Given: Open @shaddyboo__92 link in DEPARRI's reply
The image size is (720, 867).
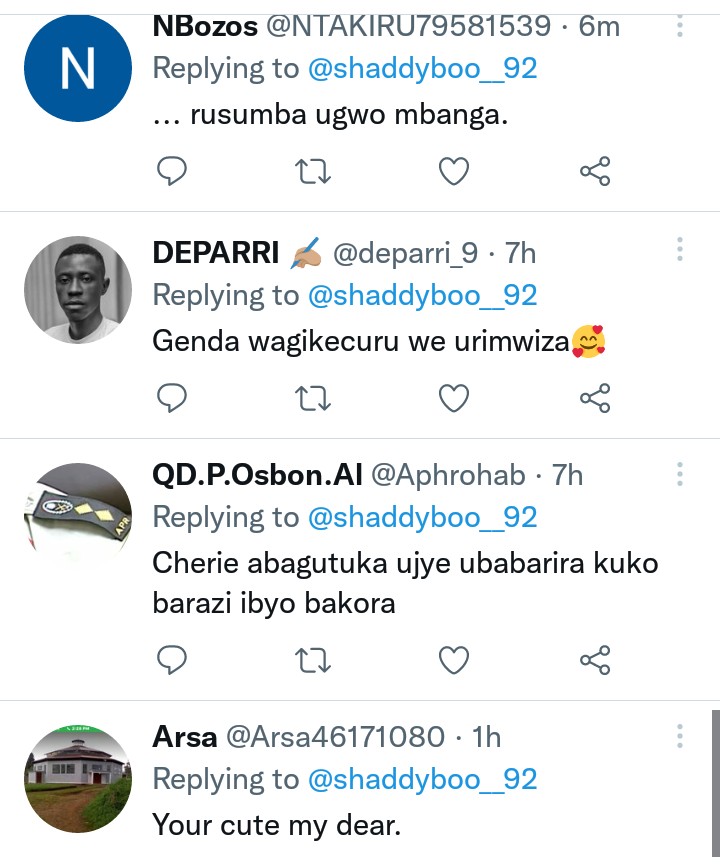Looking at the screenshot, I should 423,295.
